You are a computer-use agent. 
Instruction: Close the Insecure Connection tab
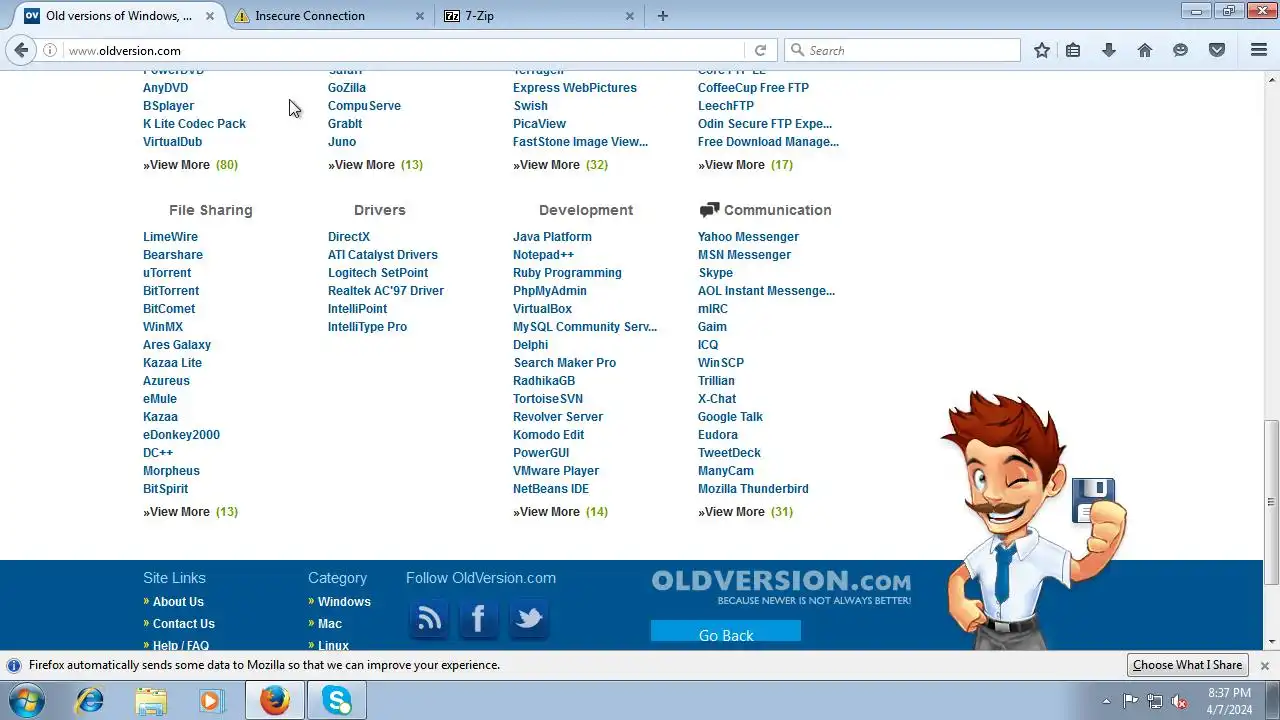coord(420,16)
